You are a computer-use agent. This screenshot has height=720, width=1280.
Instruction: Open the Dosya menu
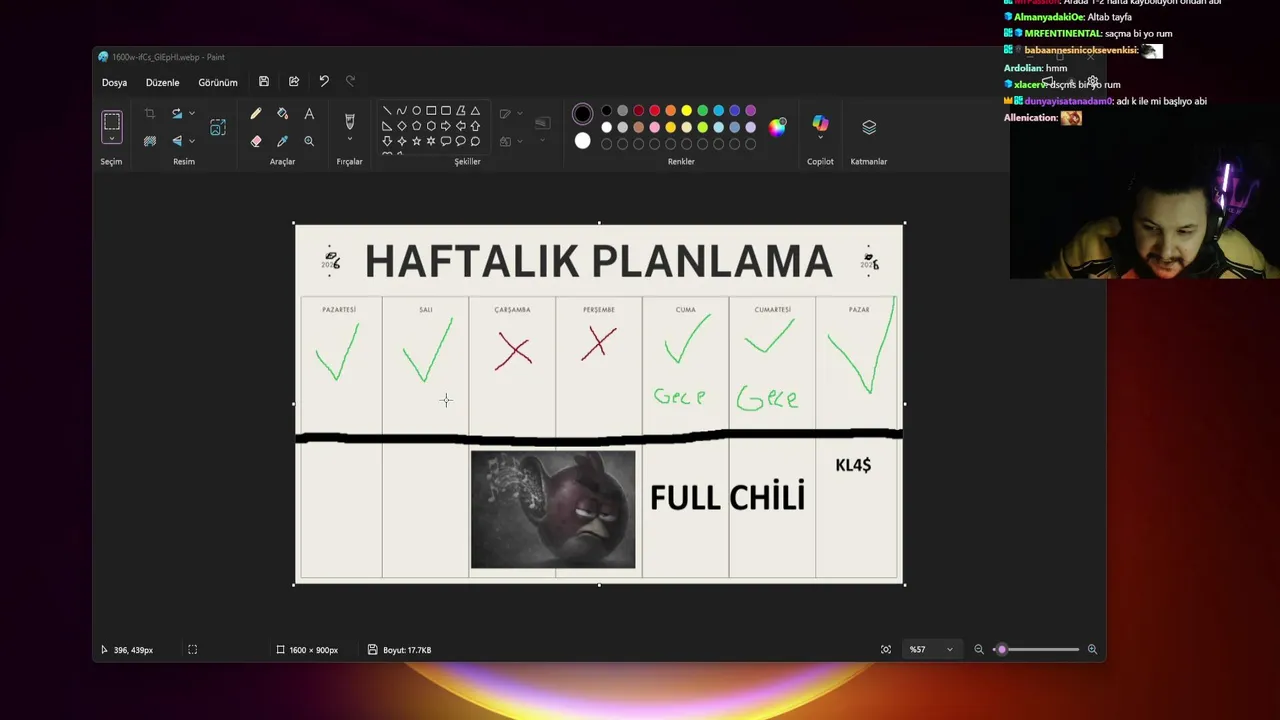click(x=114, y=83)
